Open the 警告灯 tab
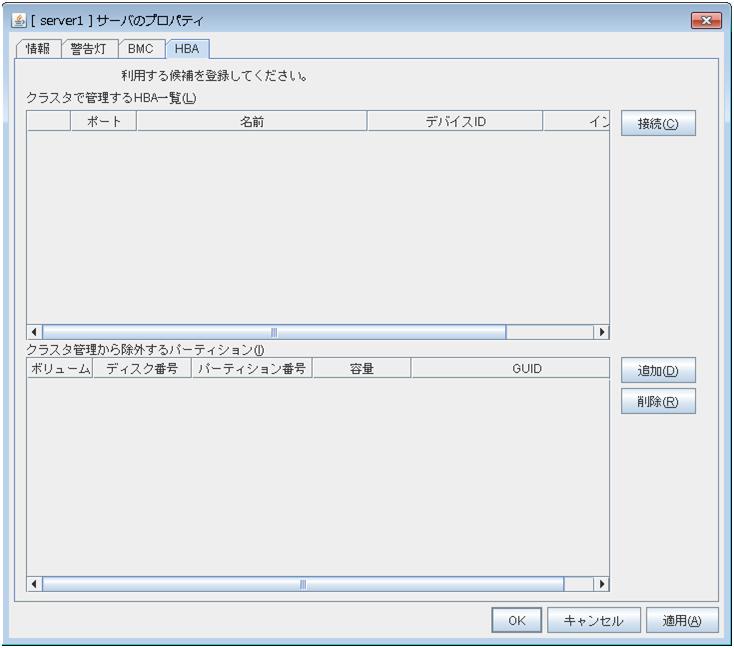 coord(89,49)
